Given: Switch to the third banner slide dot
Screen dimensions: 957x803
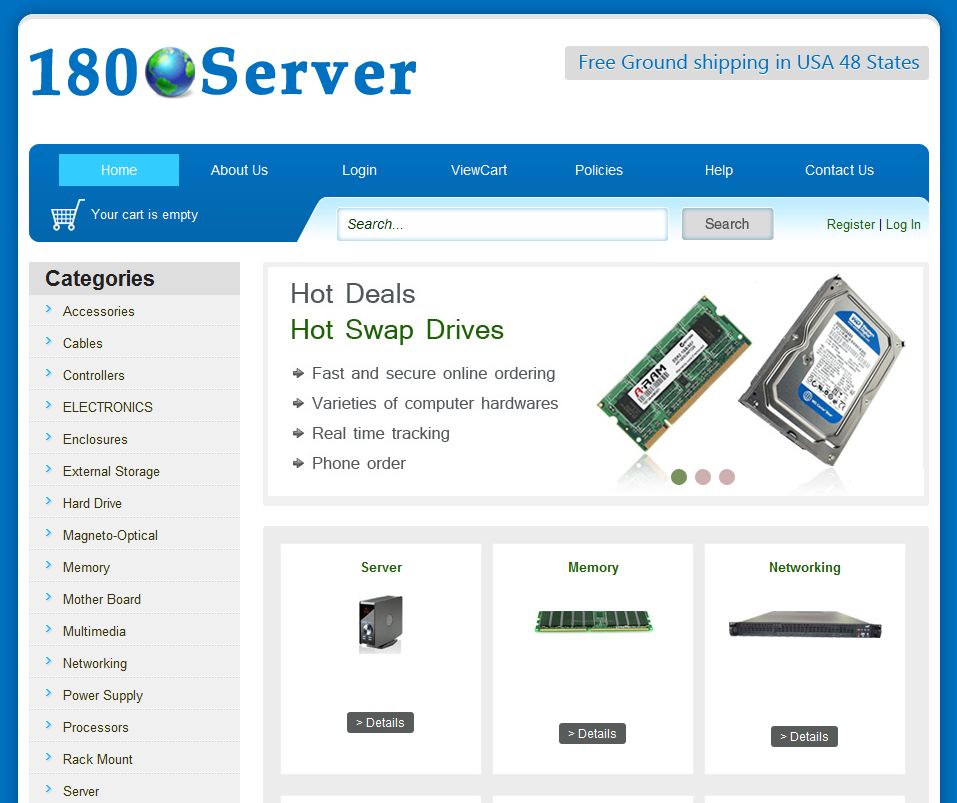Looking at the screenshot, I should click(x=727, y=477).
